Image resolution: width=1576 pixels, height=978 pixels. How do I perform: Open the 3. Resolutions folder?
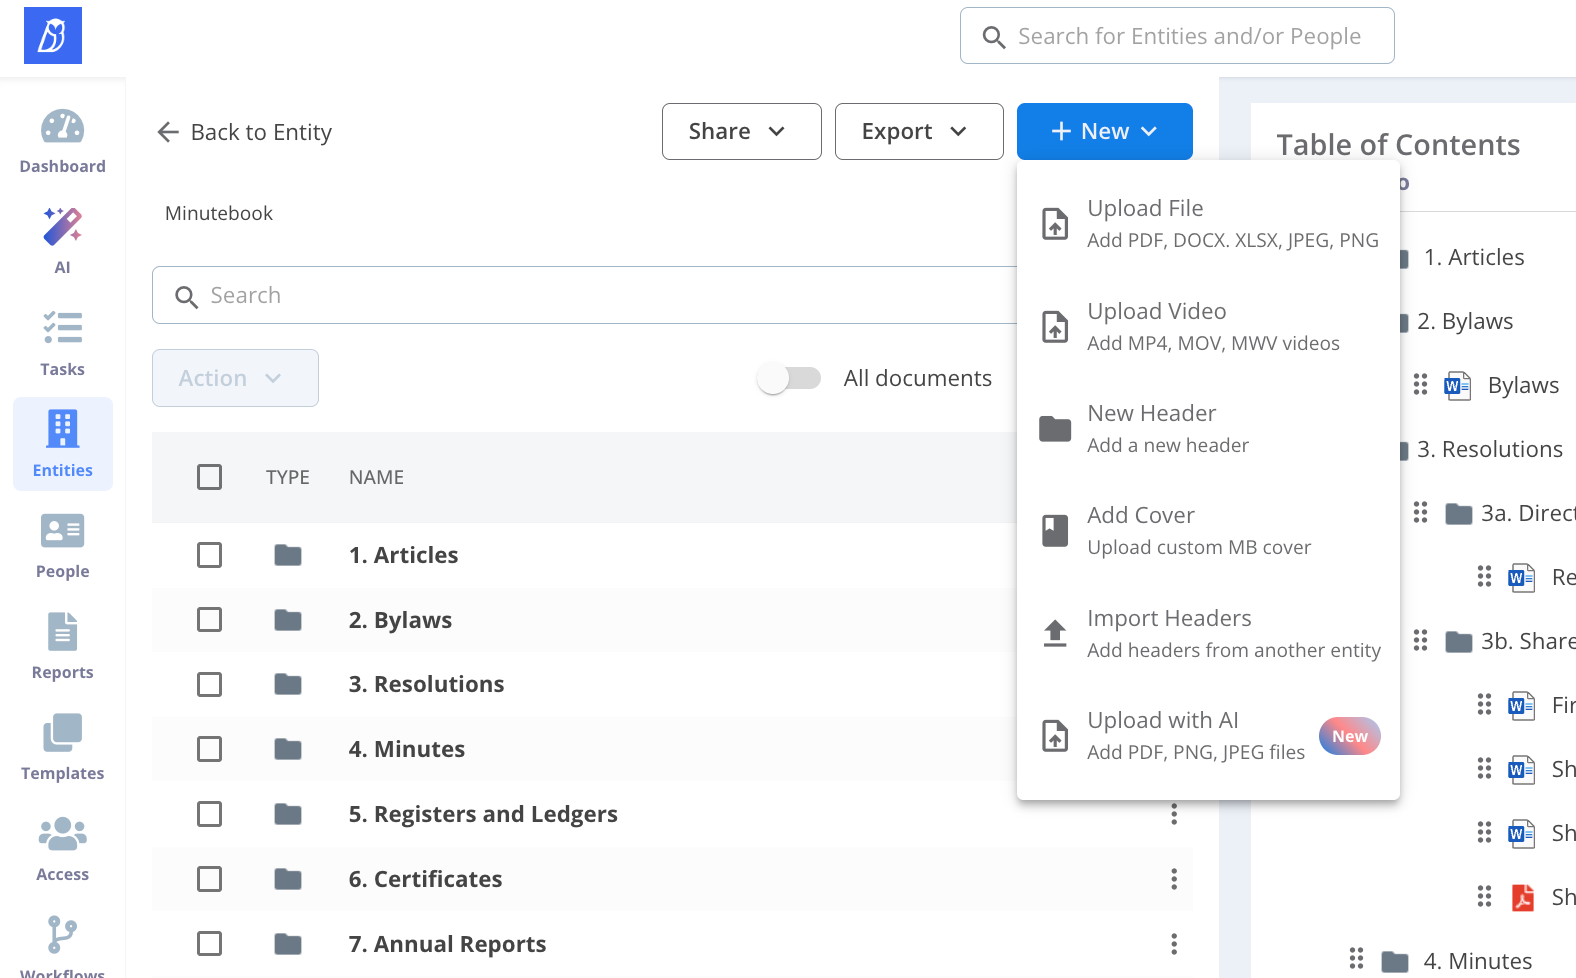tap(426, 684)
